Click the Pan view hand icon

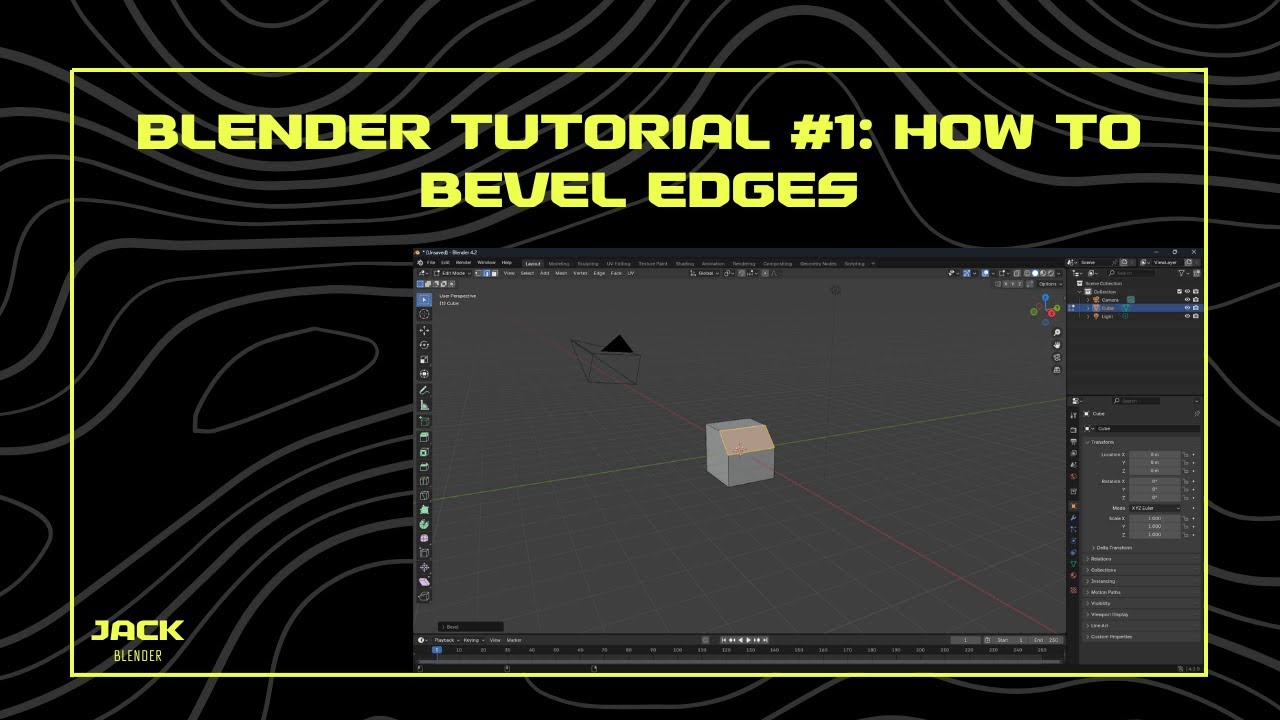1057,345
